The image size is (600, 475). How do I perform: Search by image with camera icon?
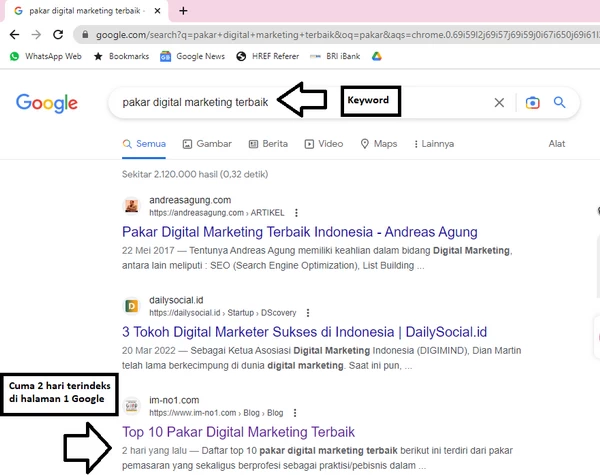pos(532,103)
